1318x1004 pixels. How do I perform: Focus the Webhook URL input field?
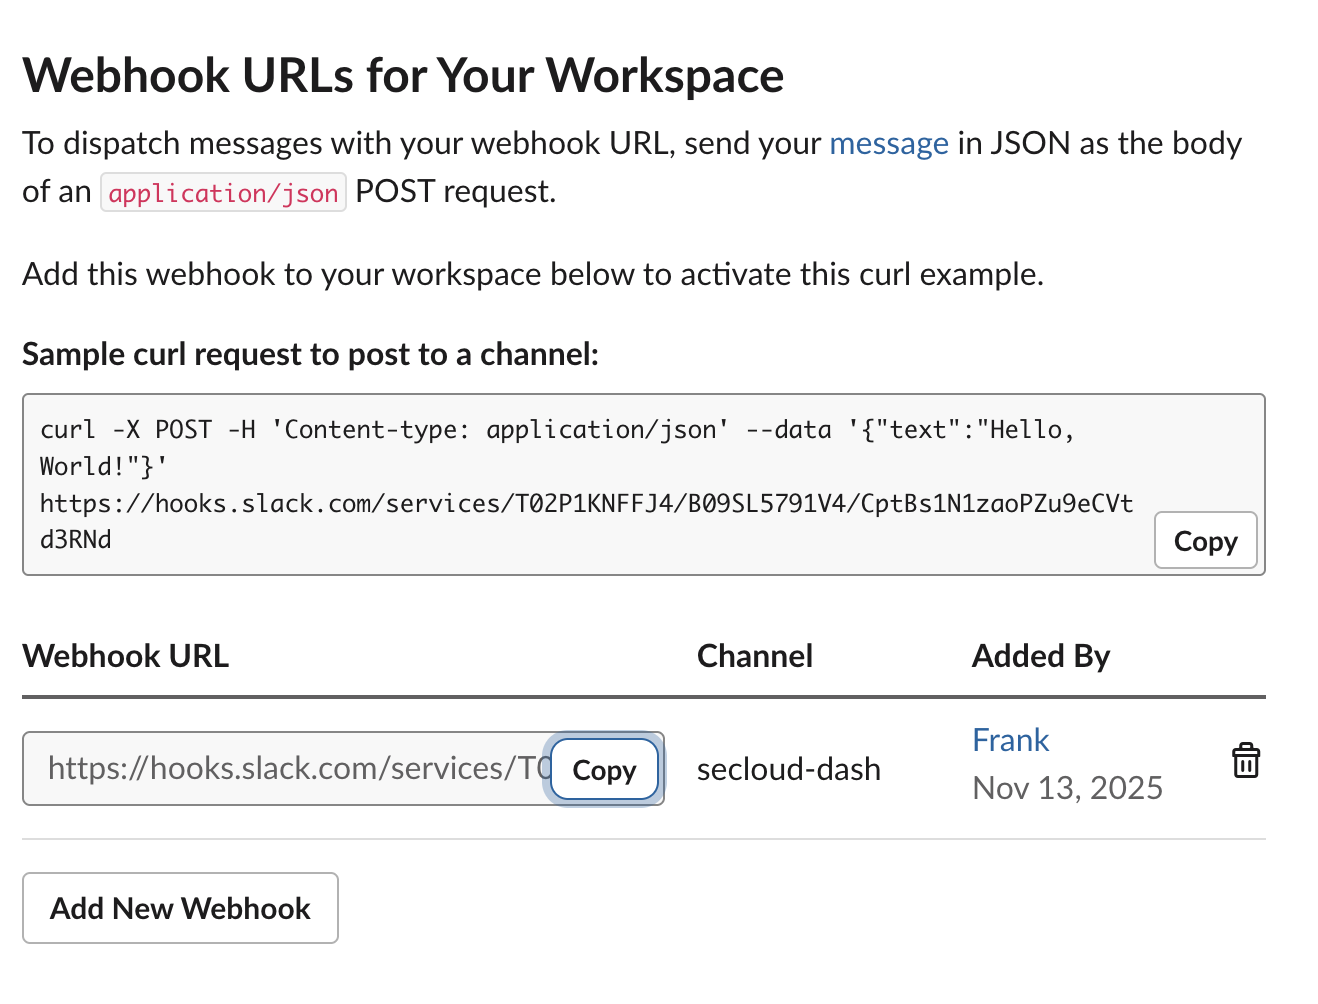[290, 769]
